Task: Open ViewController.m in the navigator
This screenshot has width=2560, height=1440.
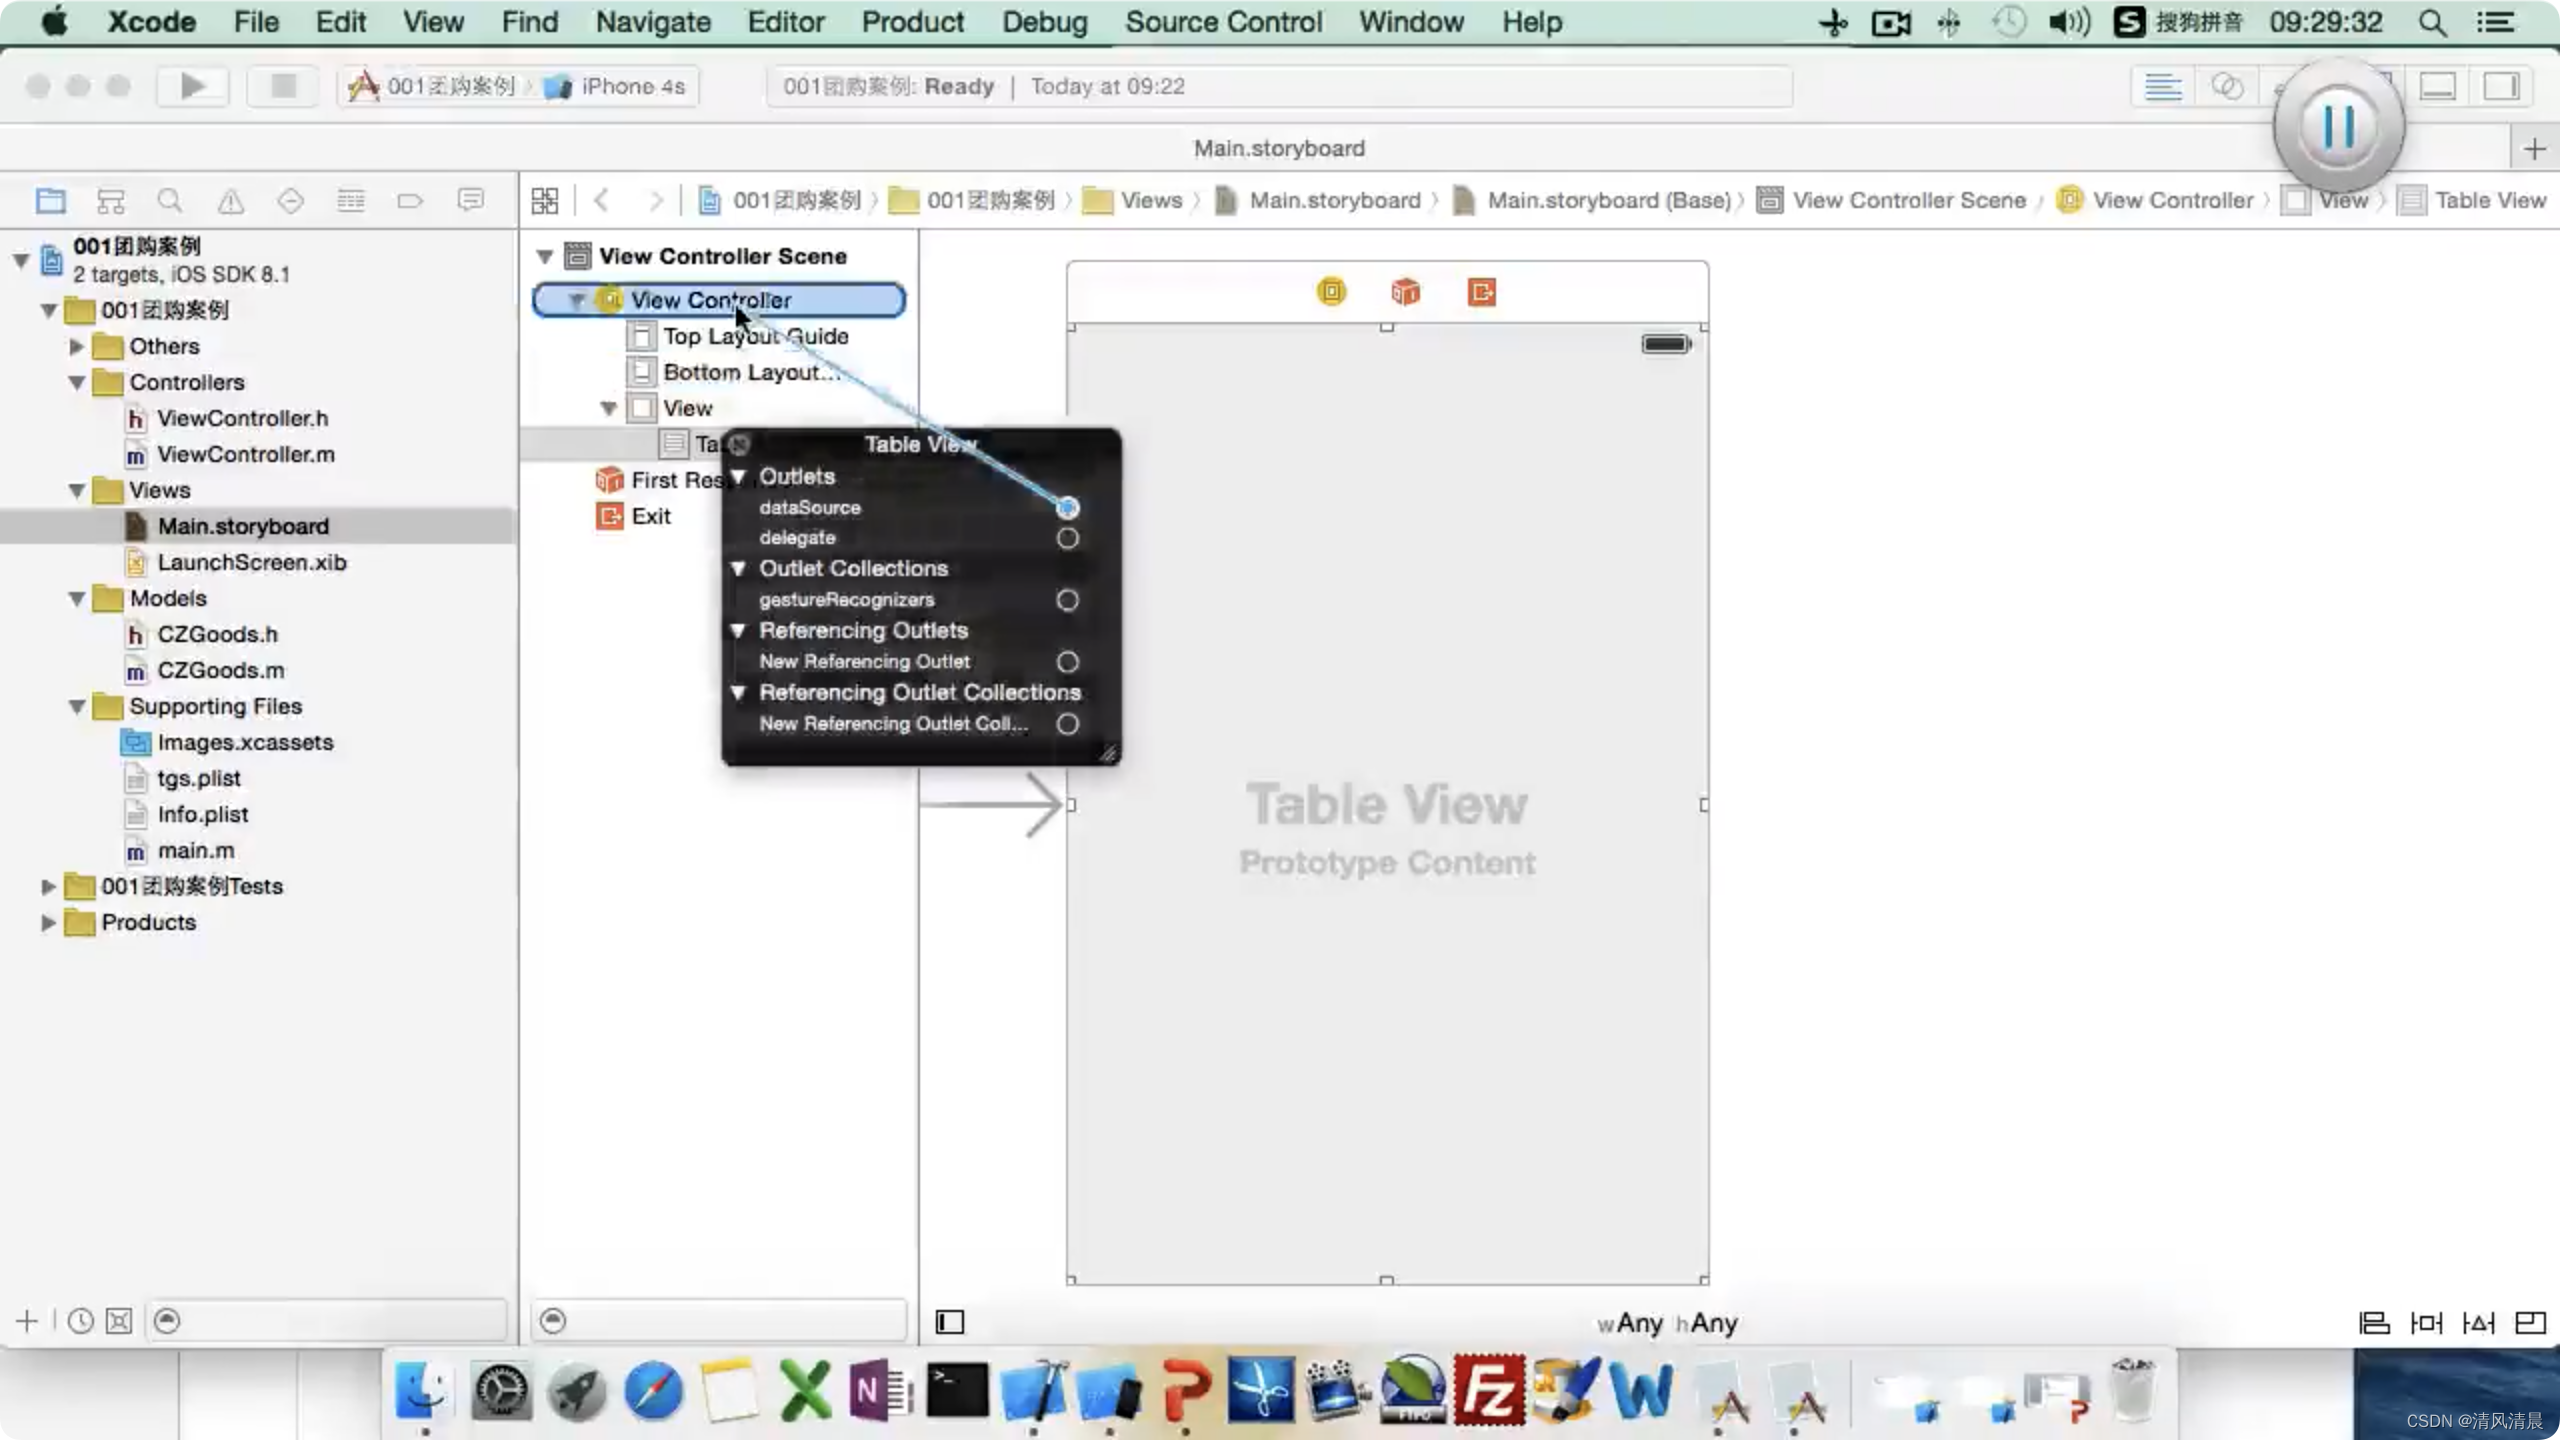Action: [x=245, y=454]
